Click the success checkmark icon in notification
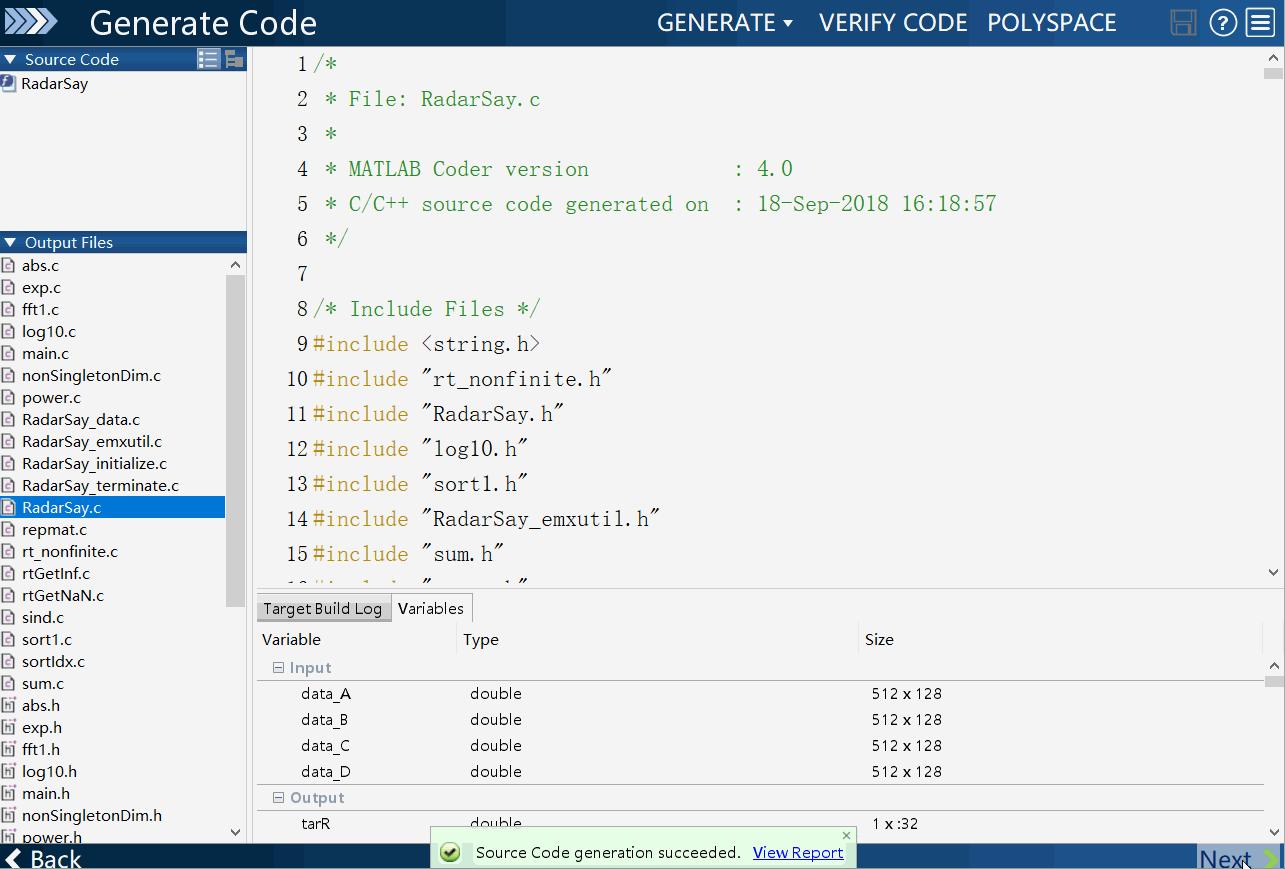Image resolution: width=1285 pixels, height=869 pixels. (x=451, y=852)
